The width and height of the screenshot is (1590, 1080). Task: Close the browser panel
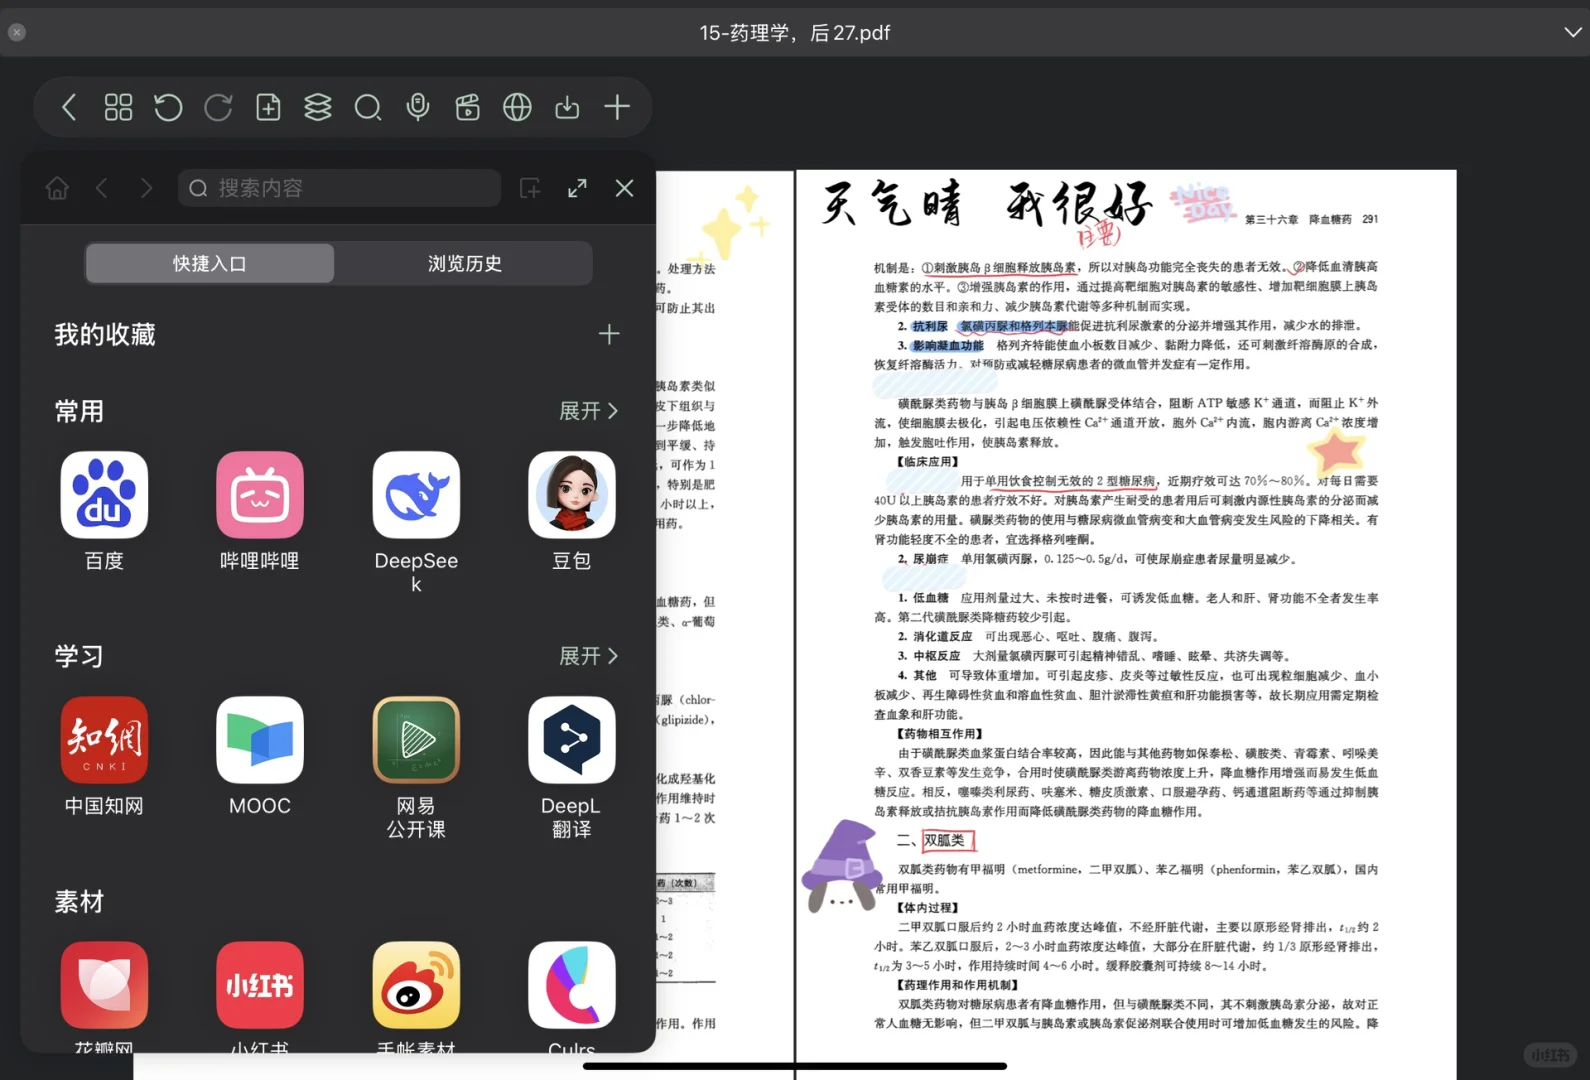point(625,188)
